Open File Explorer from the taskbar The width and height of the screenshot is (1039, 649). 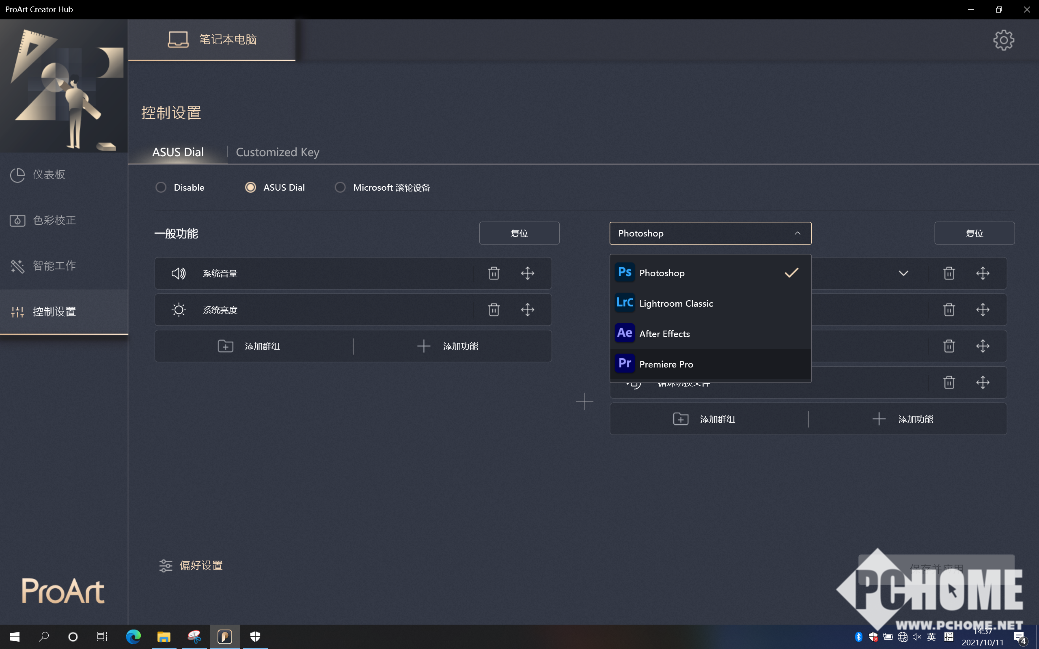click(164, 637)
